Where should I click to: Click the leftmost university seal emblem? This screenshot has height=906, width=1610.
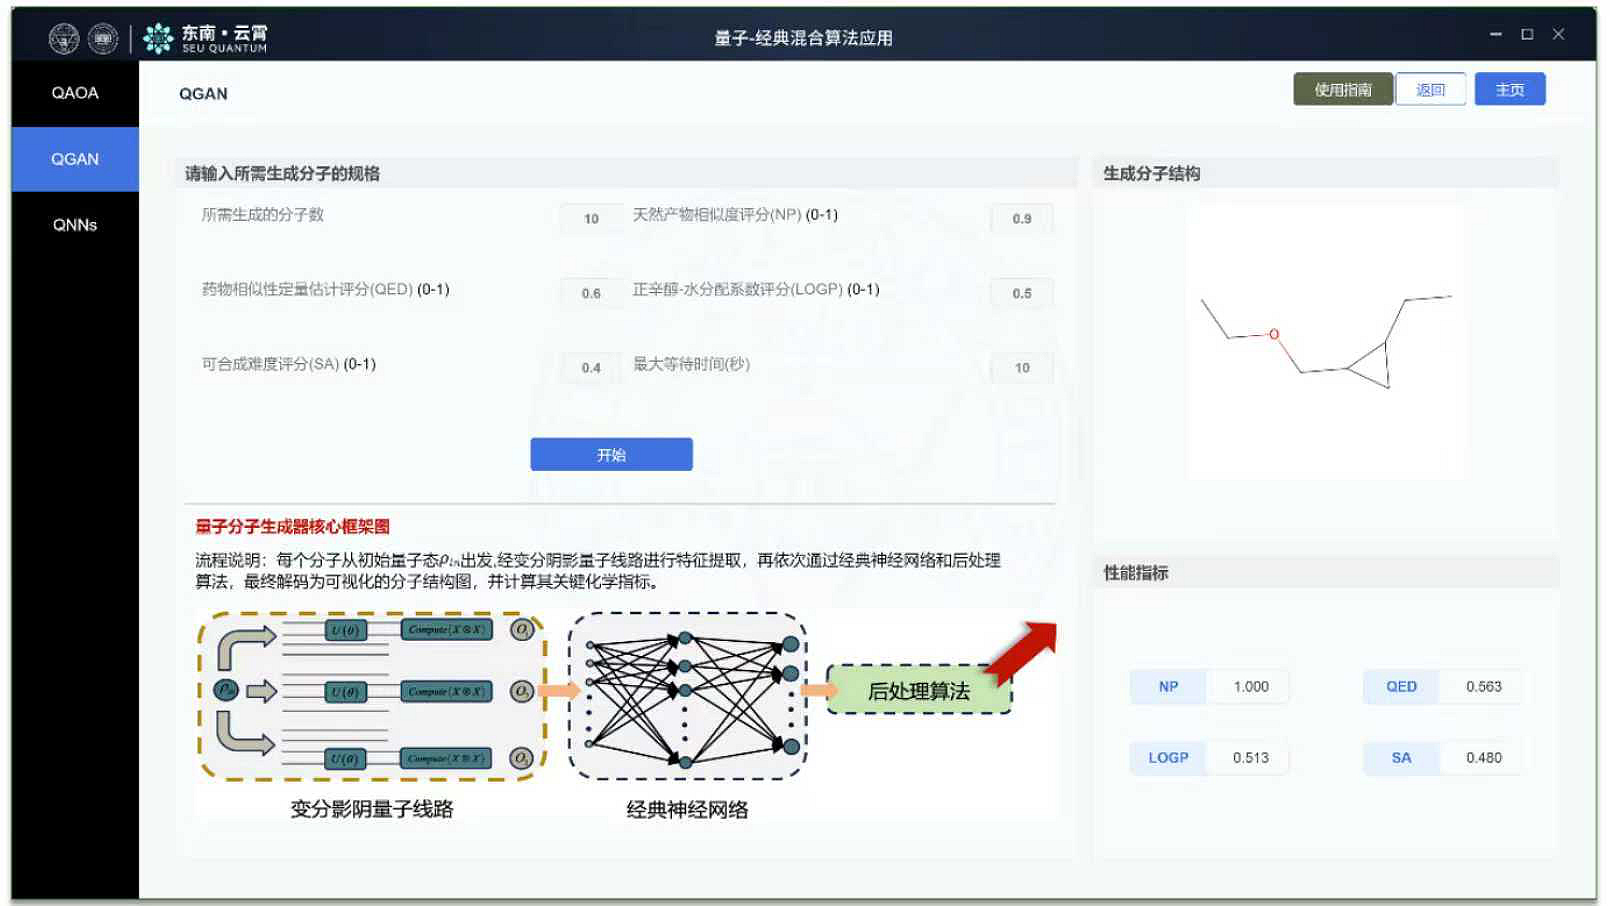64,37
